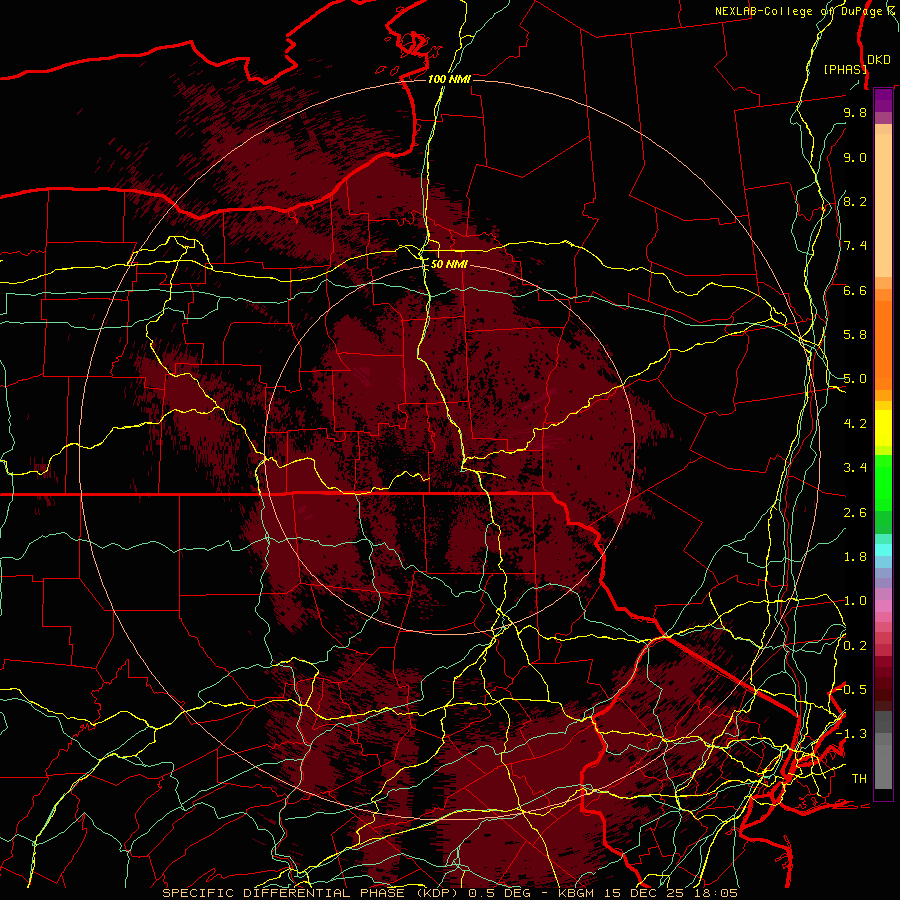Click the -1.3 legend value
Viewport: 900px width, 900px height.
[851, 734]
